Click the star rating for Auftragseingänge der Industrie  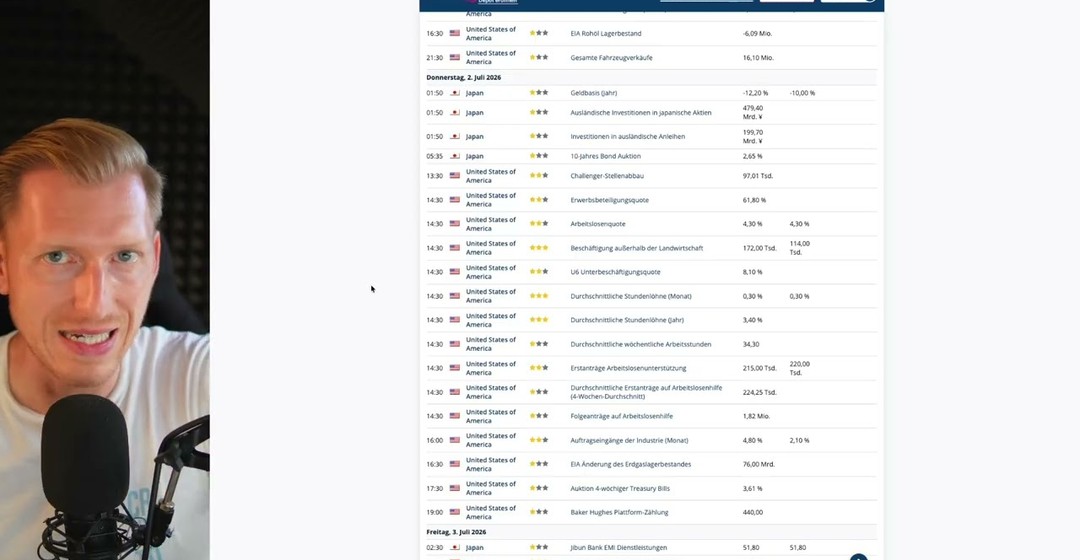[539, 440]
